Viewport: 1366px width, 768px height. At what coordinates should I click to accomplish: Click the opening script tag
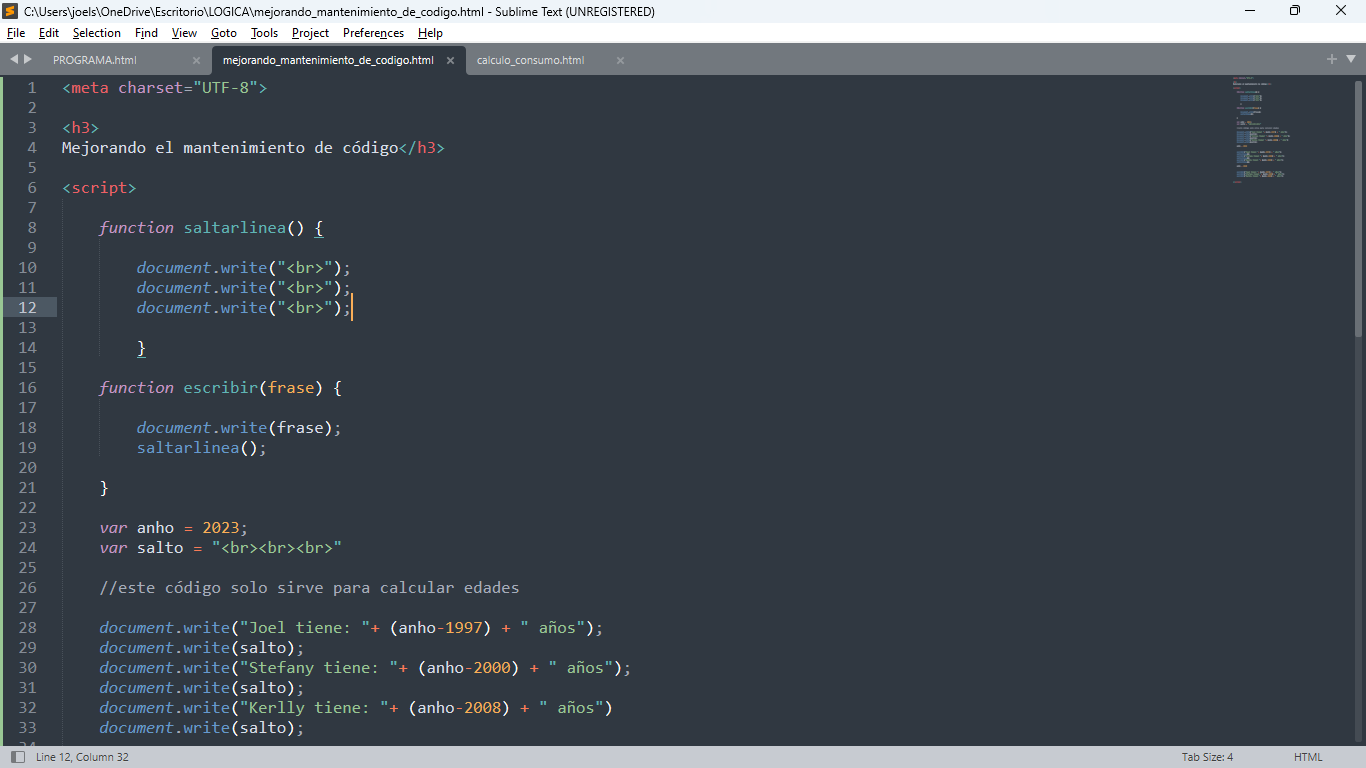[x=99, y=188]
